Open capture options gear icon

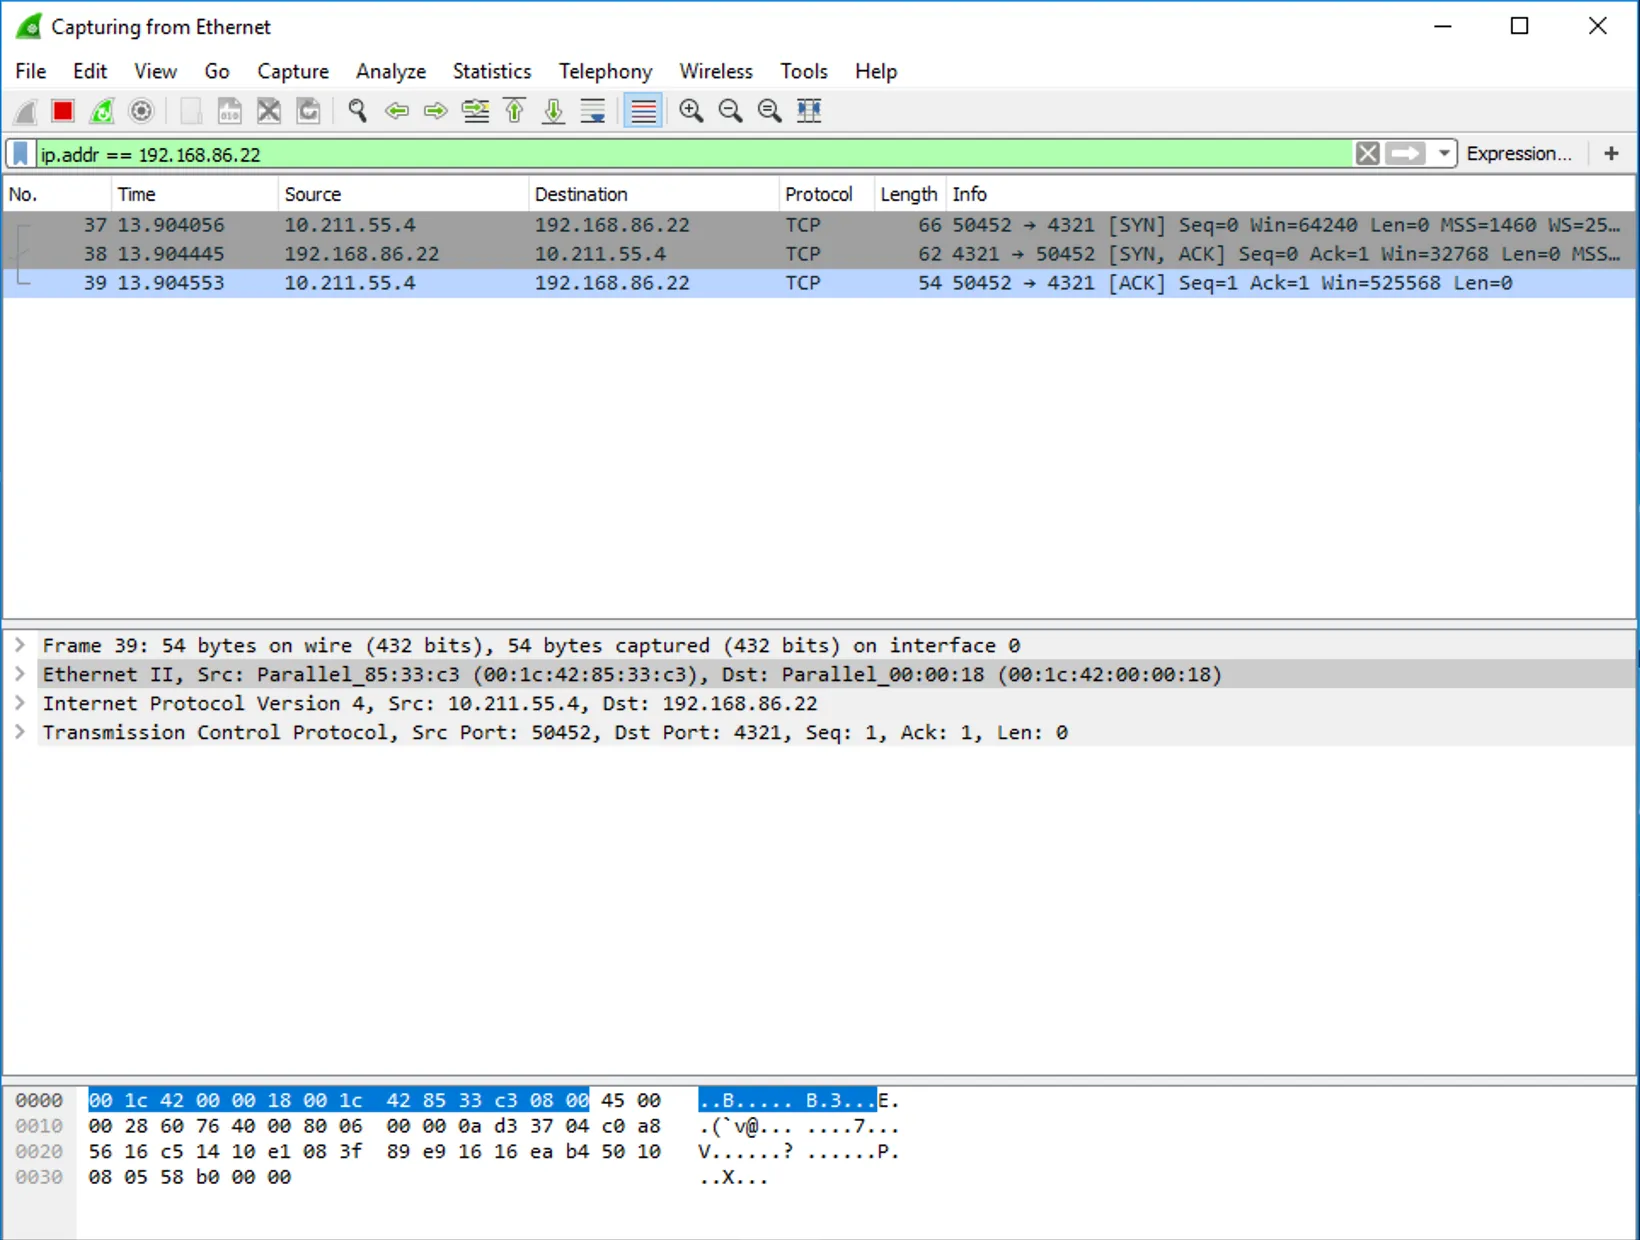(x=142, y=111)
